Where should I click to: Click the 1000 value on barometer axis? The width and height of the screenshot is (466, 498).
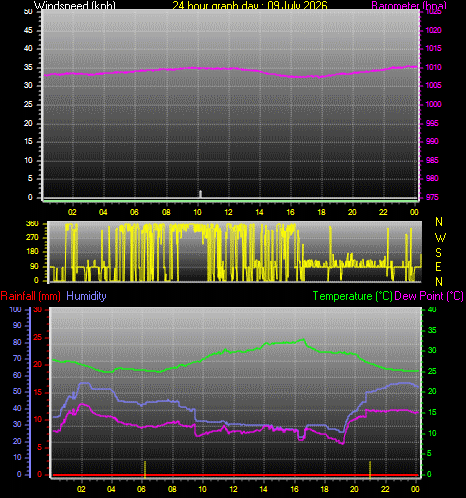click(433, 104)
